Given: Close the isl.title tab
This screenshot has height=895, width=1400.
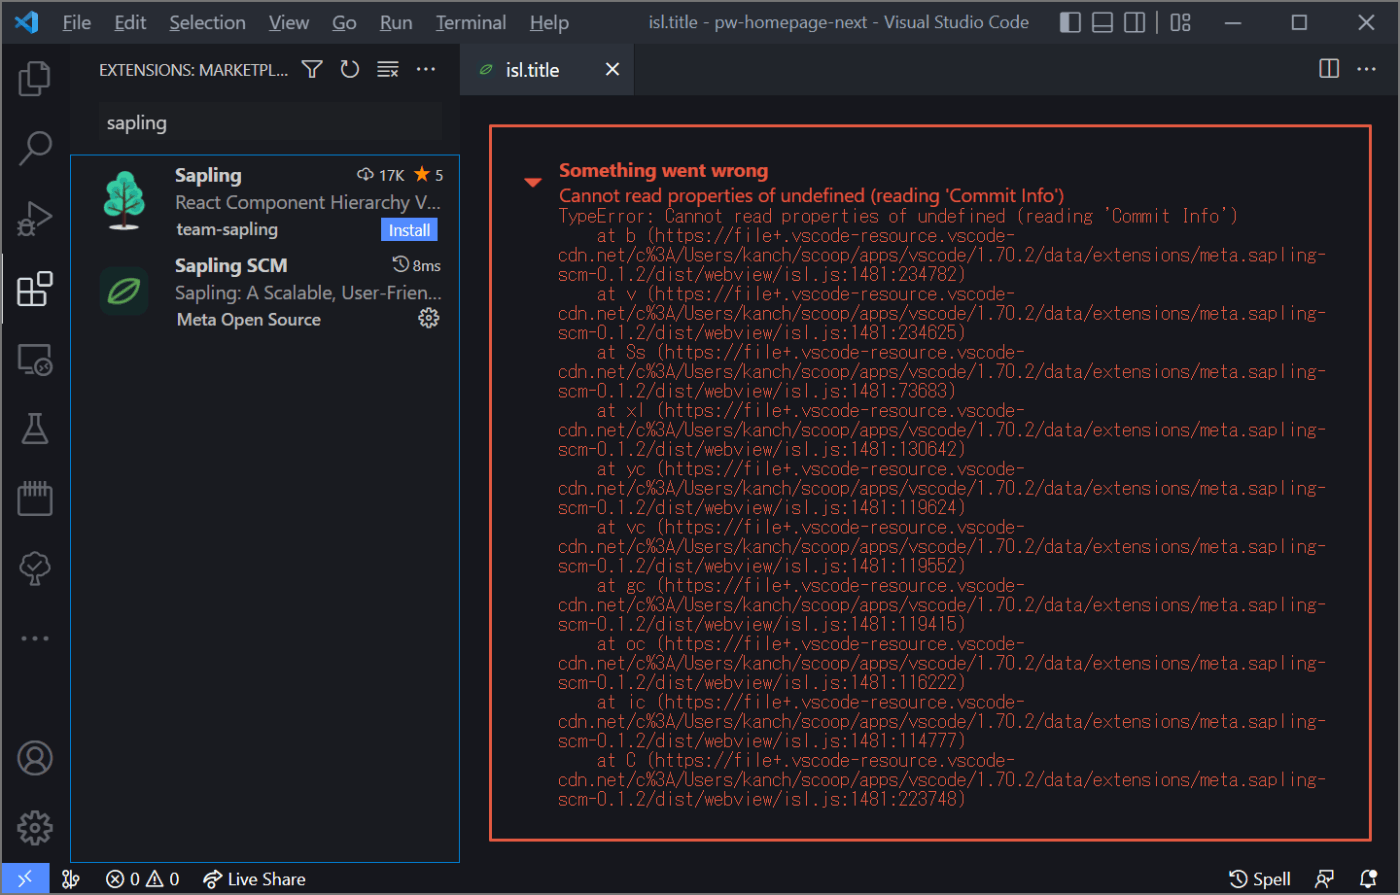Looking at the screenshot, I should (612, 69).
